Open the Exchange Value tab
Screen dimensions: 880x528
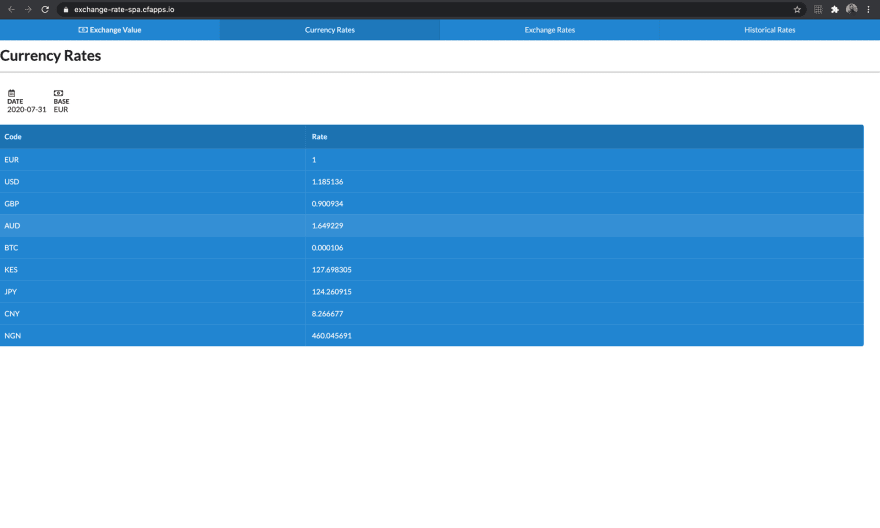coord(110,30)
